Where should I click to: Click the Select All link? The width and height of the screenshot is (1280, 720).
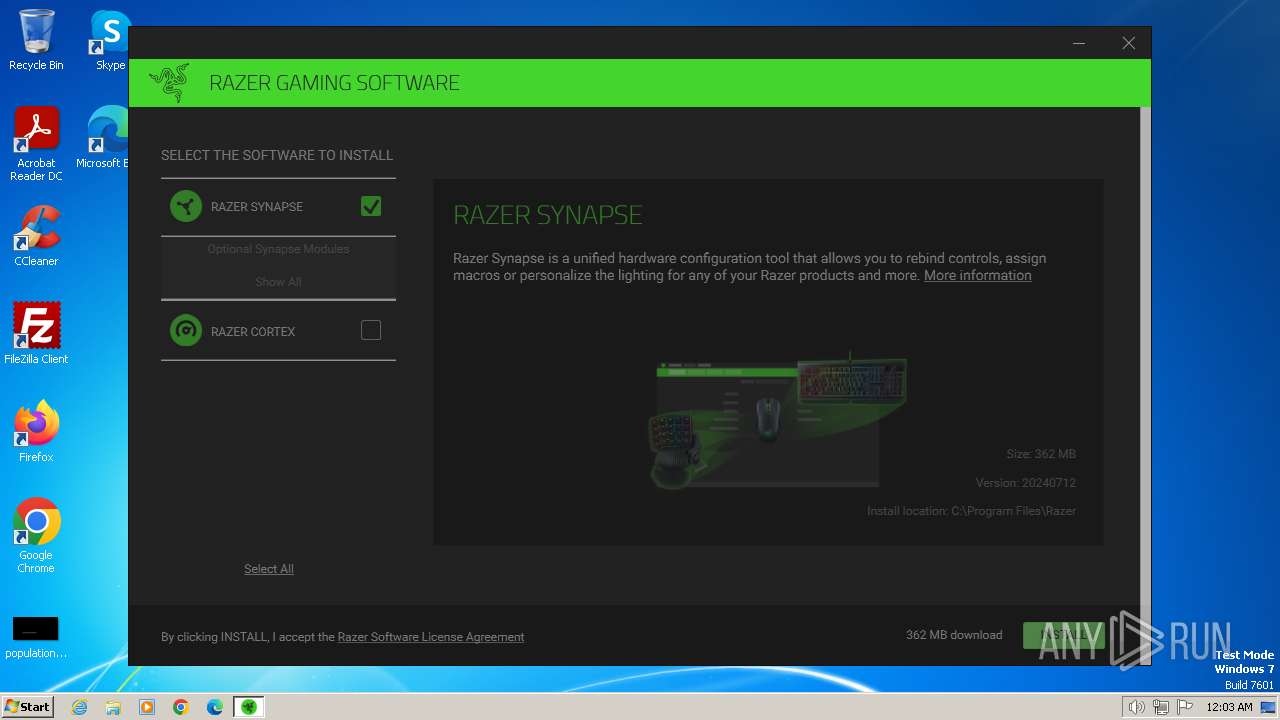pyautogui.click(x=269, y=569)
